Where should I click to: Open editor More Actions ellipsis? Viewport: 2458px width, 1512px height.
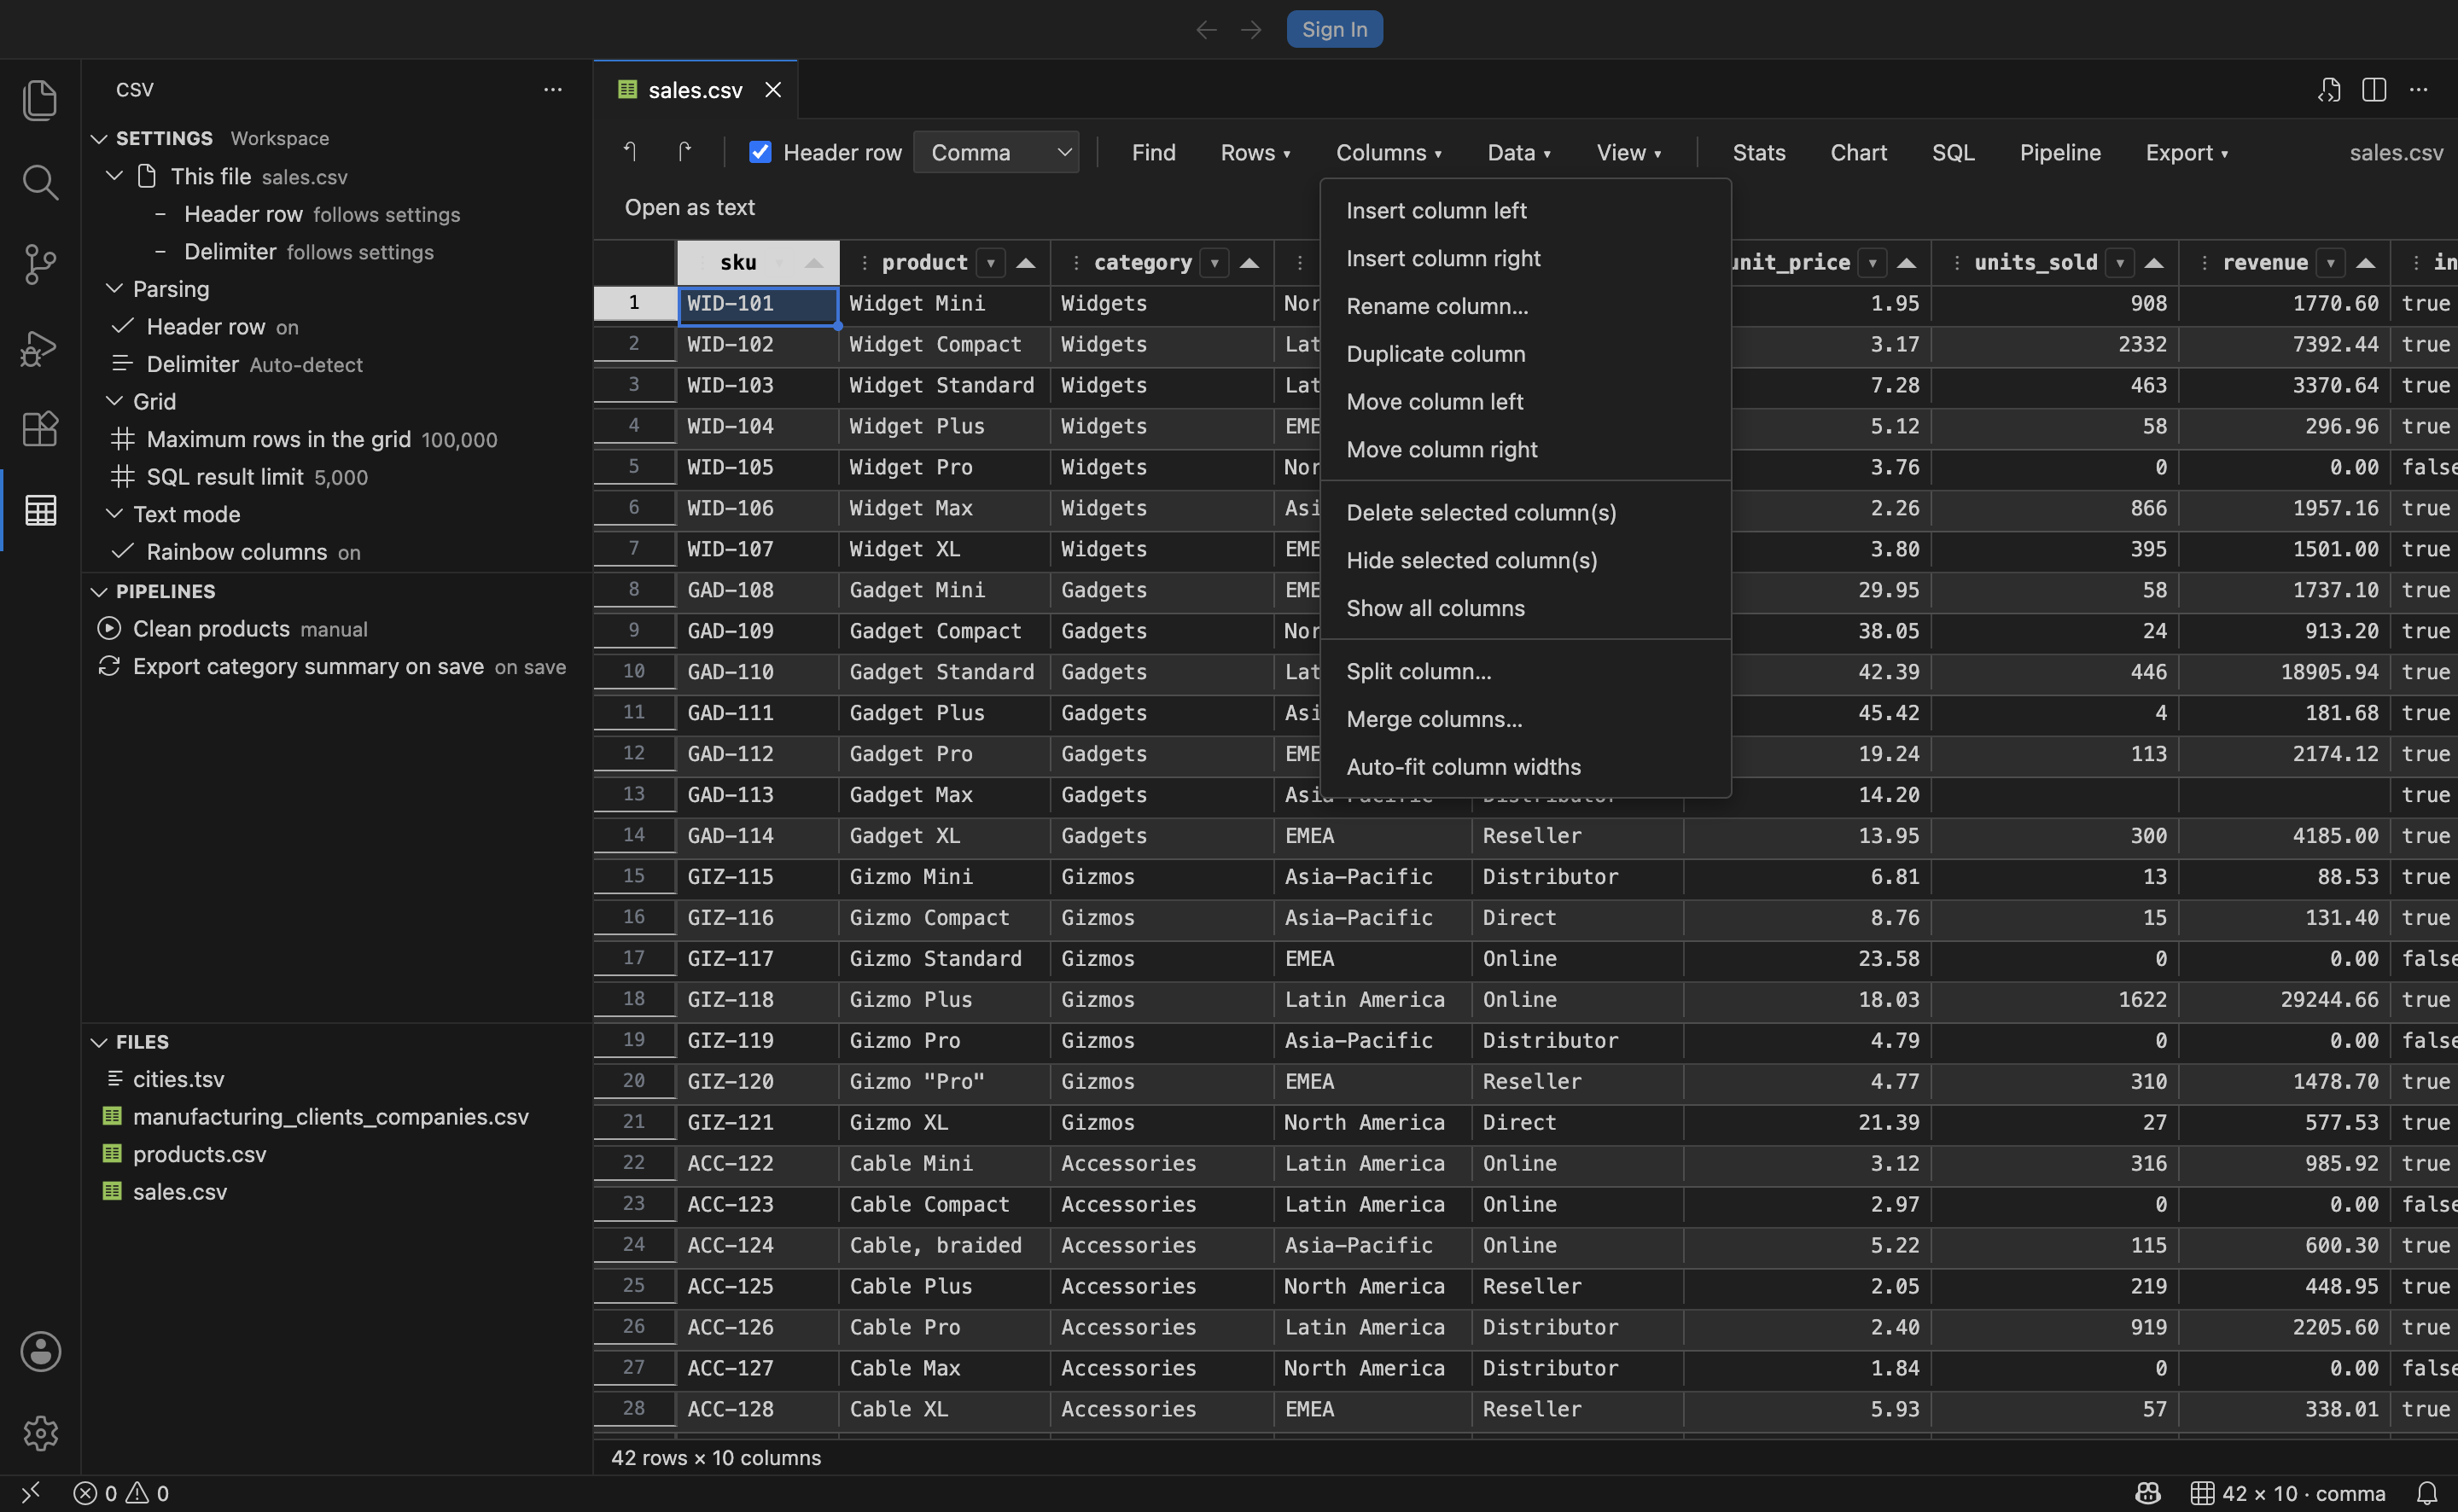2418,90
